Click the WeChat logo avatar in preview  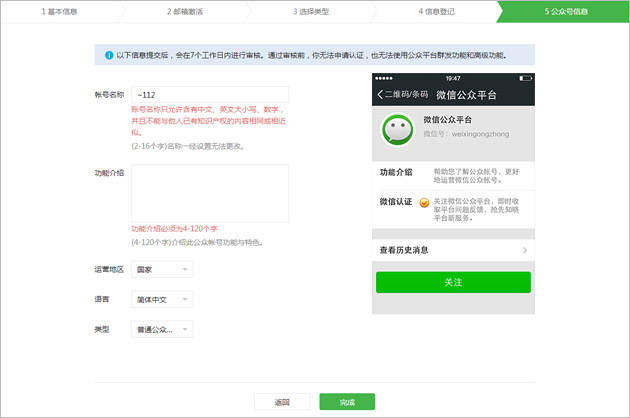[399, 129]
